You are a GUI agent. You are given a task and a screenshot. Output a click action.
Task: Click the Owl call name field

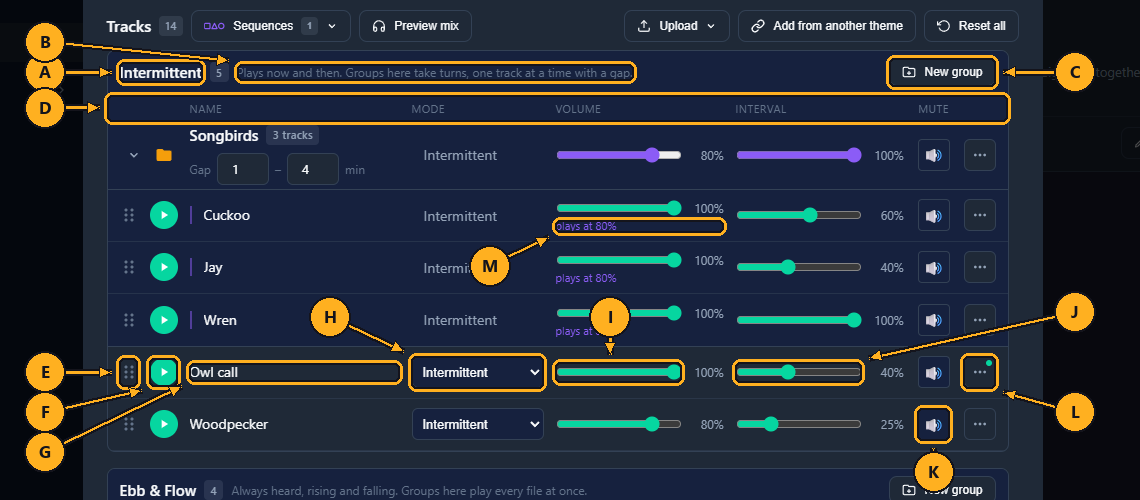tap(294, 372)
